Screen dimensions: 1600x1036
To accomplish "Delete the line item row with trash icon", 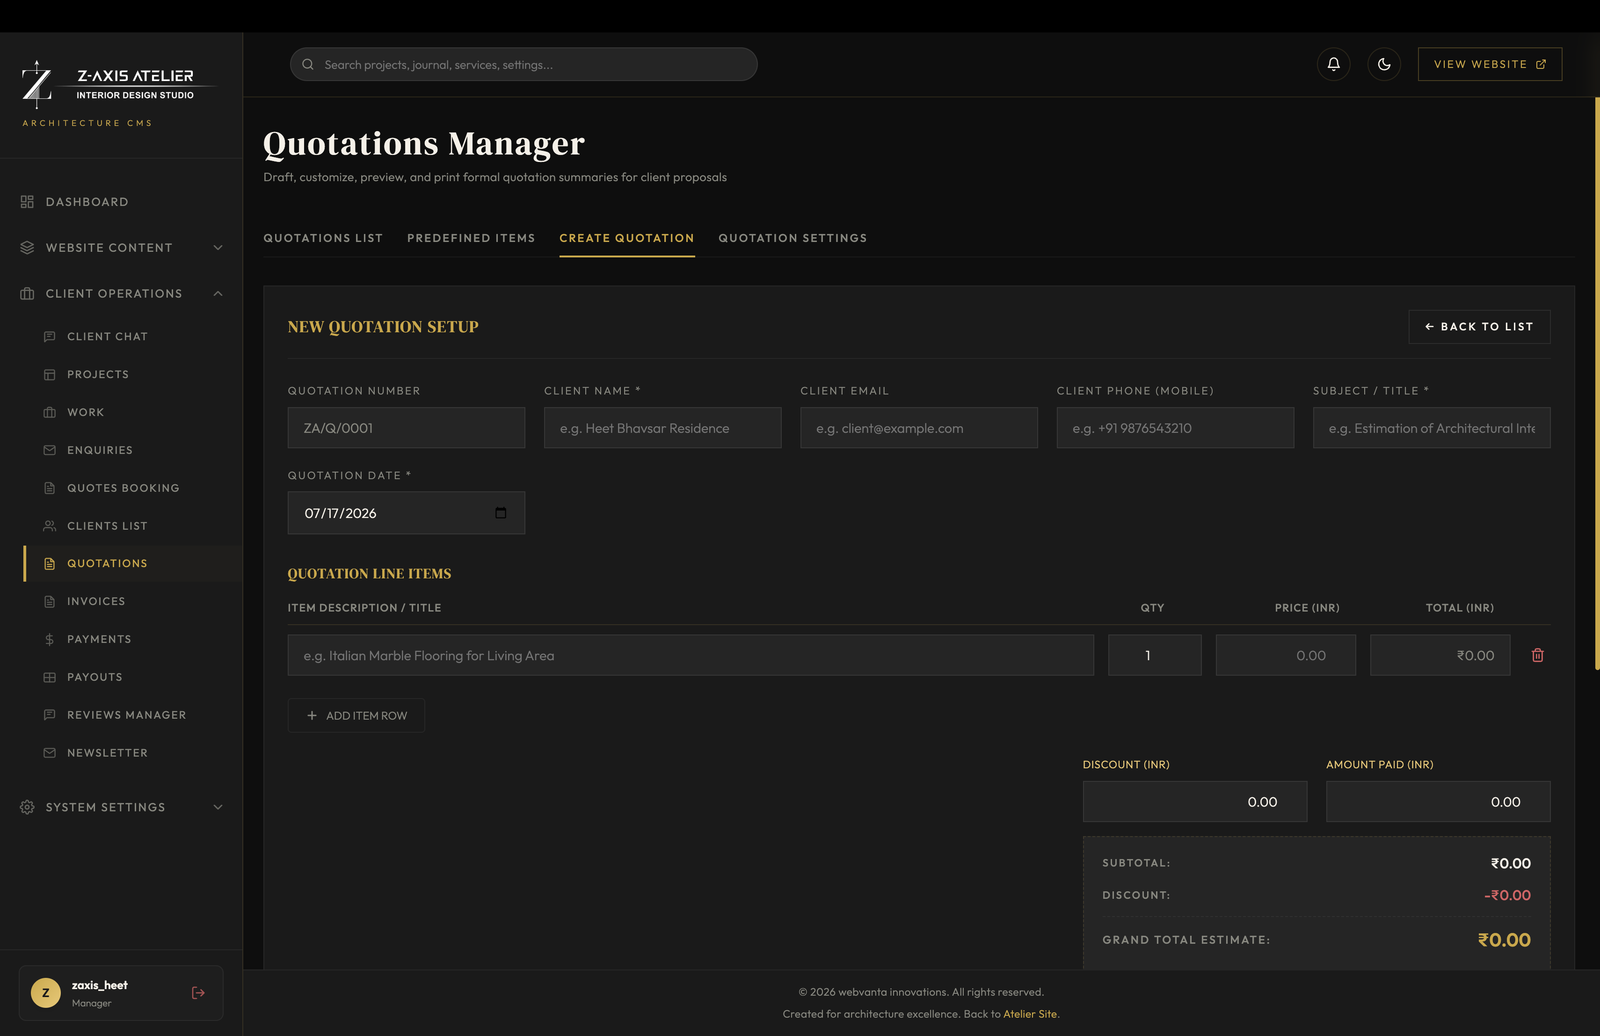I will (x=1538, y=655).
